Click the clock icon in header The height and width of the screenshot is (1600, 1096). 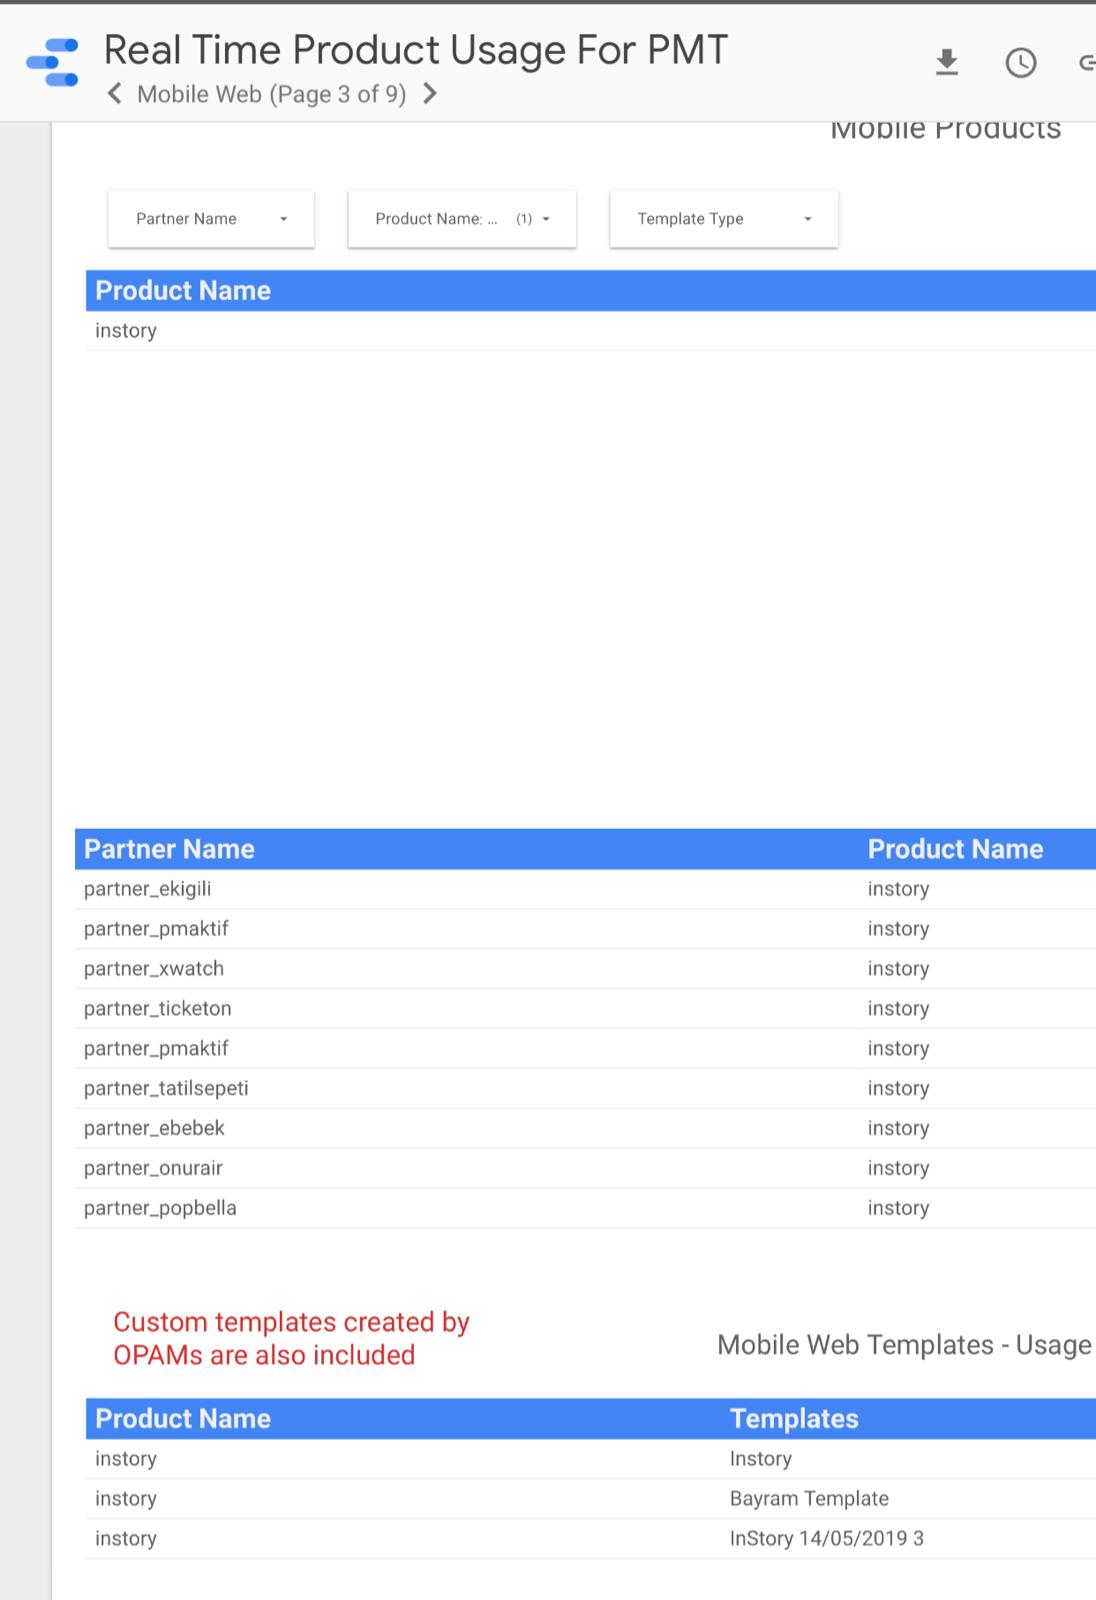pyautogui.click(x=1020, y=63)
